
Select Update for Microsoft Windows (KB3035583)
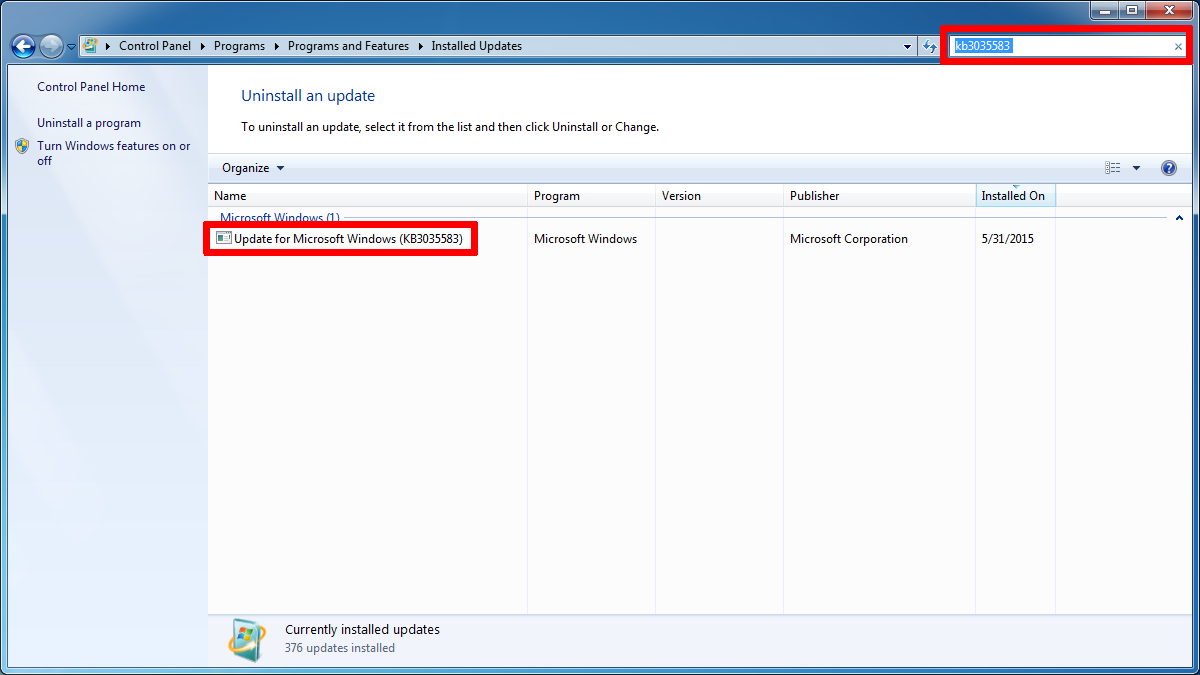point(347,239)
